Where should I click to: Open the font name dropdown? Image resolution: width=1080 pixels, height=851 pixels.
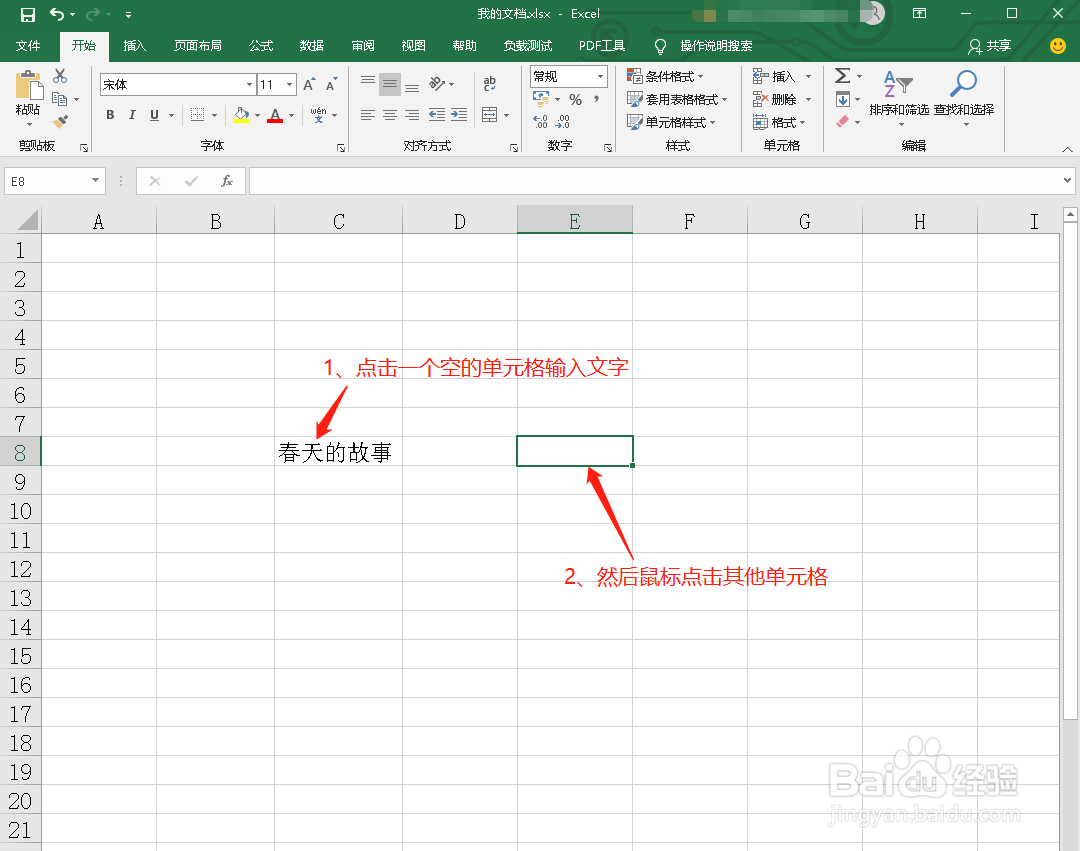249,84
